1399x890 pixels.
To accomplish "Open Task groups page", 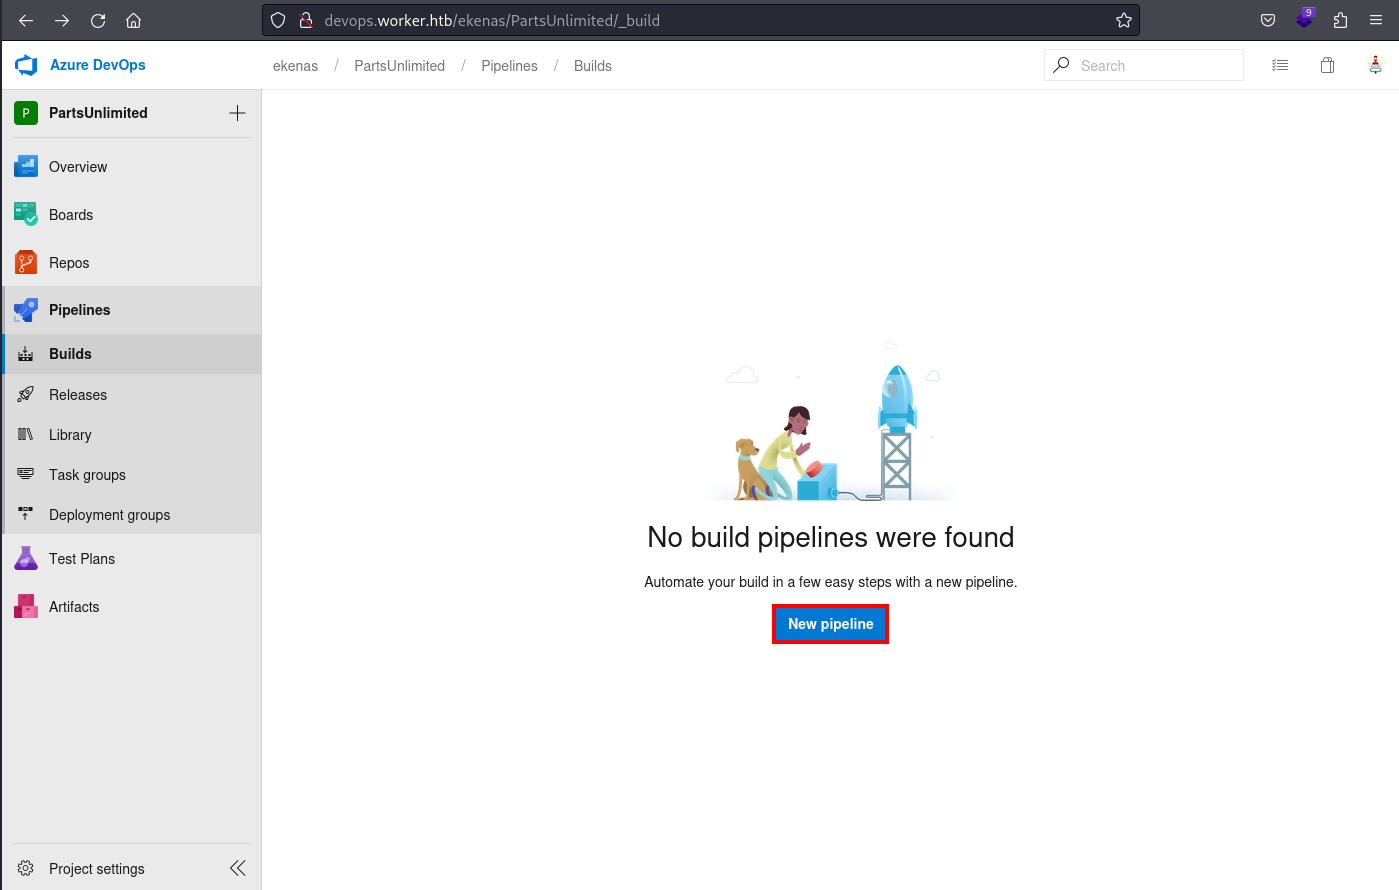I will (x=132, y=475).
